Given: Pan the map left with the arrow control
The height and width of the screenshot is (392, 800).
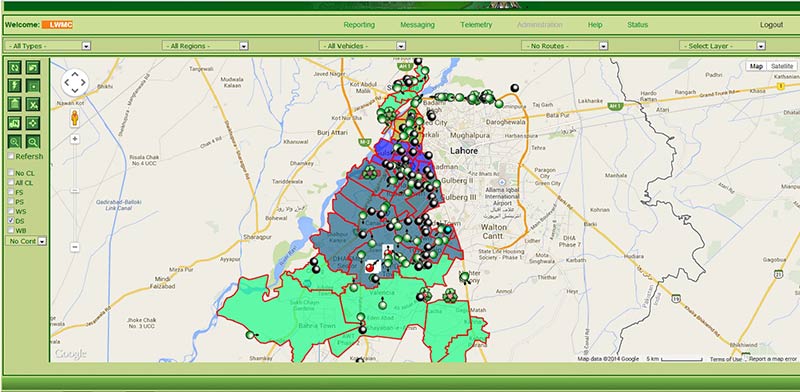Looking at the screenshot, I should coord(67,83).
